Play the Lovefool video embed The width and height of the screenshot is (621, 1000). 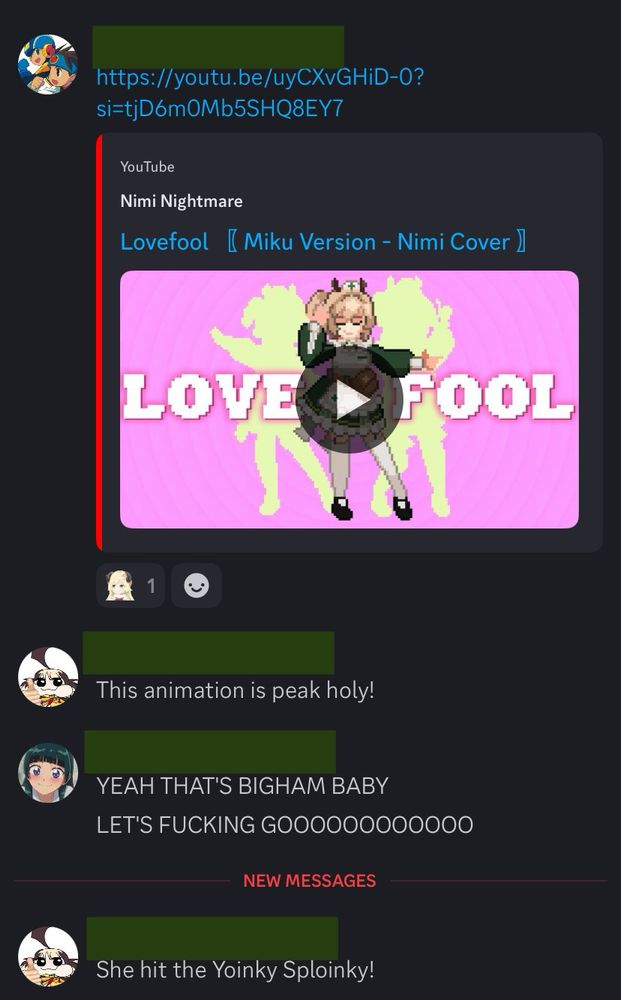tap(349, 401)
